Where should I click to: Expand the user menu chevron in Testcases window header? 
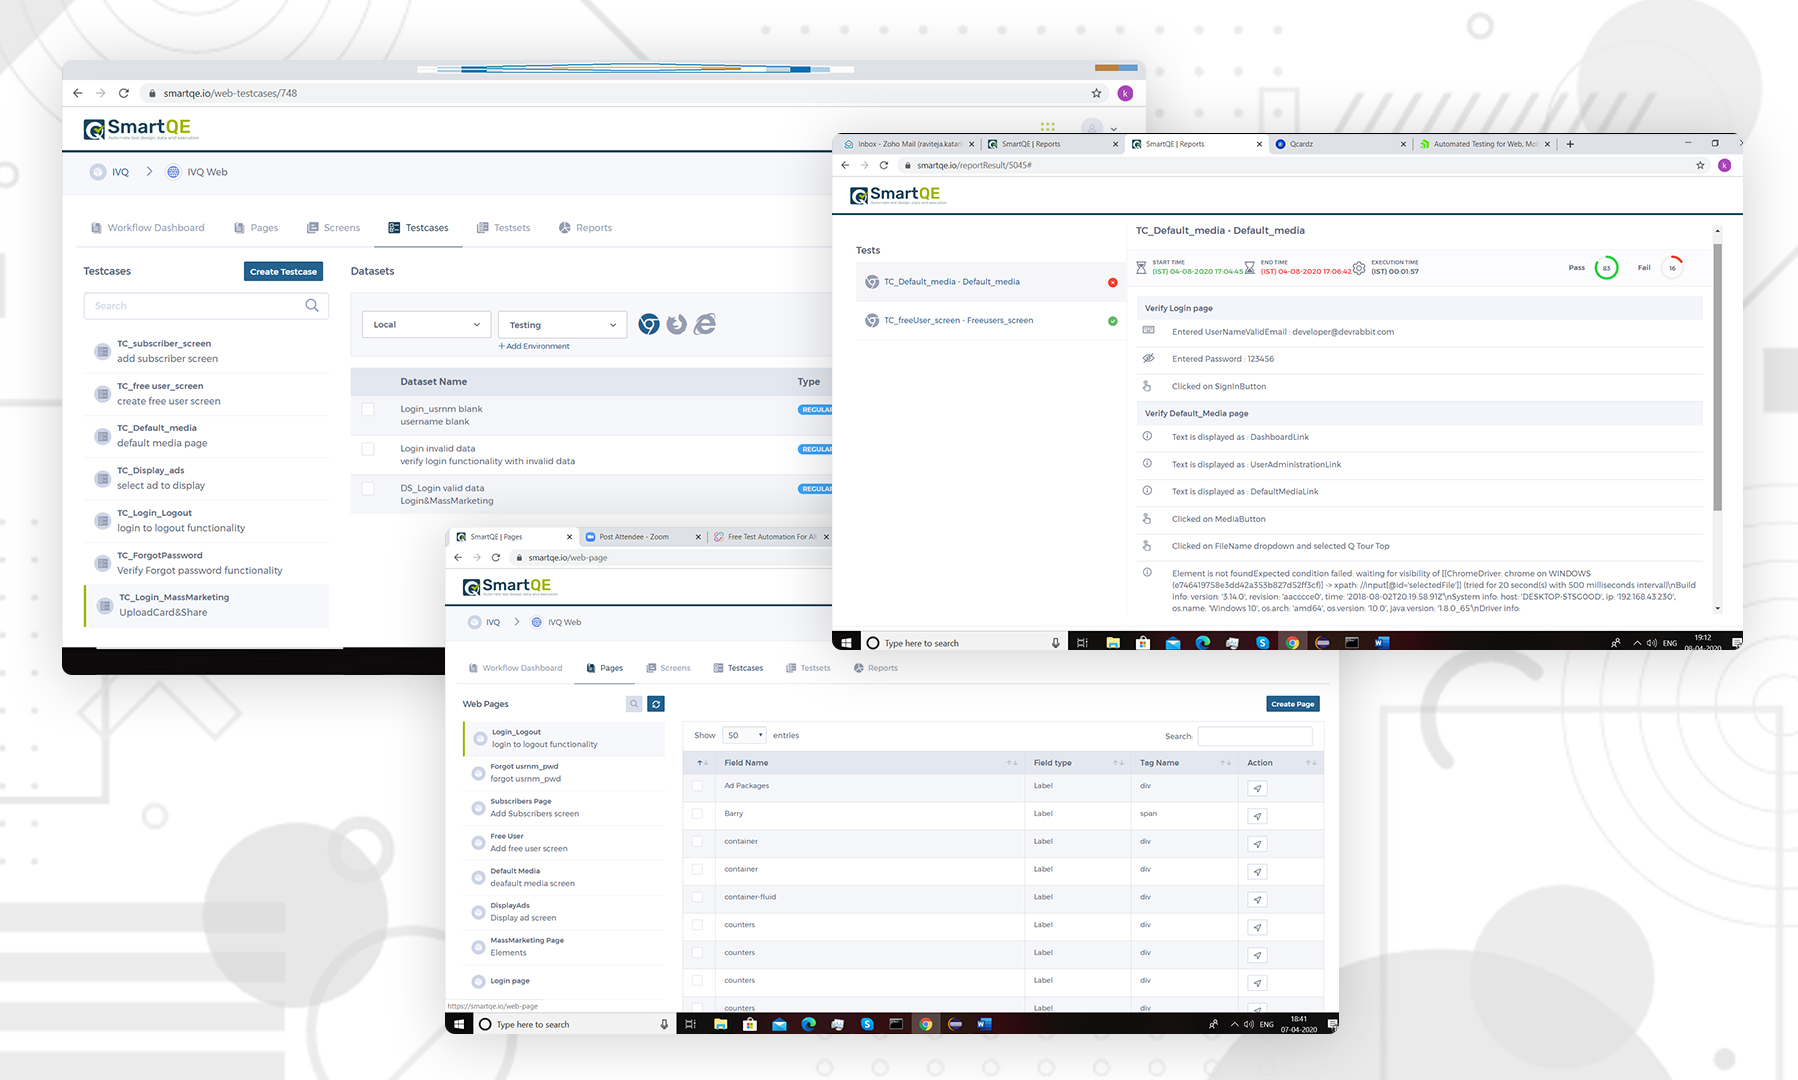[1113, 129]
